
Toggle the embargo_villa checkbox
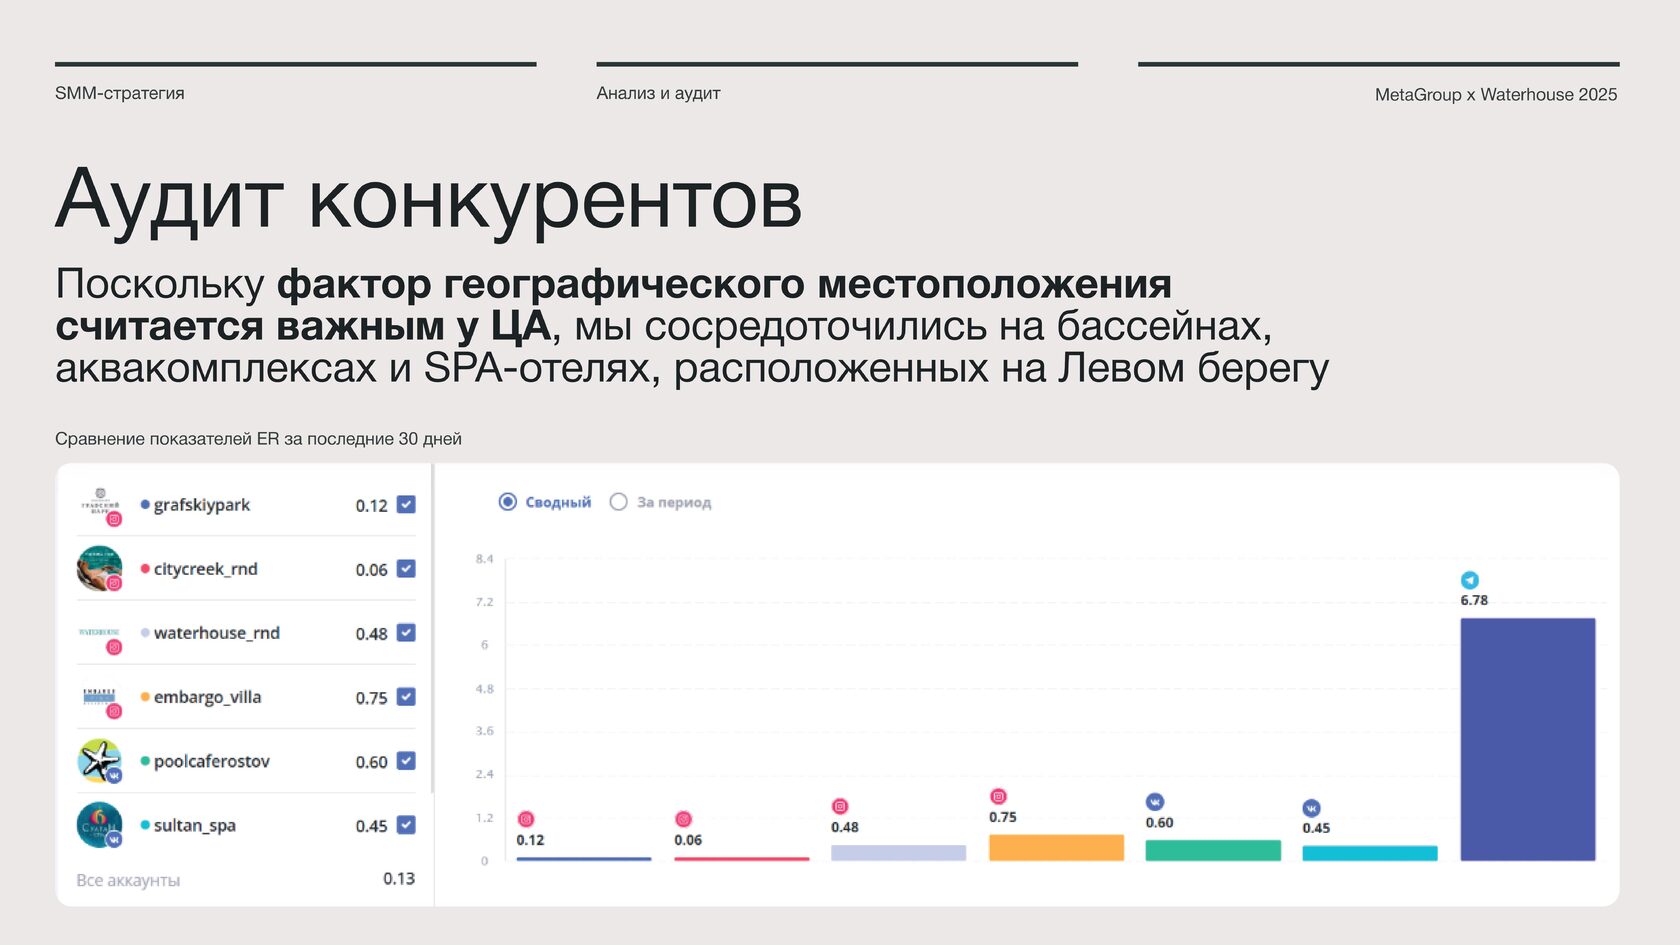[x=406, y=696]
